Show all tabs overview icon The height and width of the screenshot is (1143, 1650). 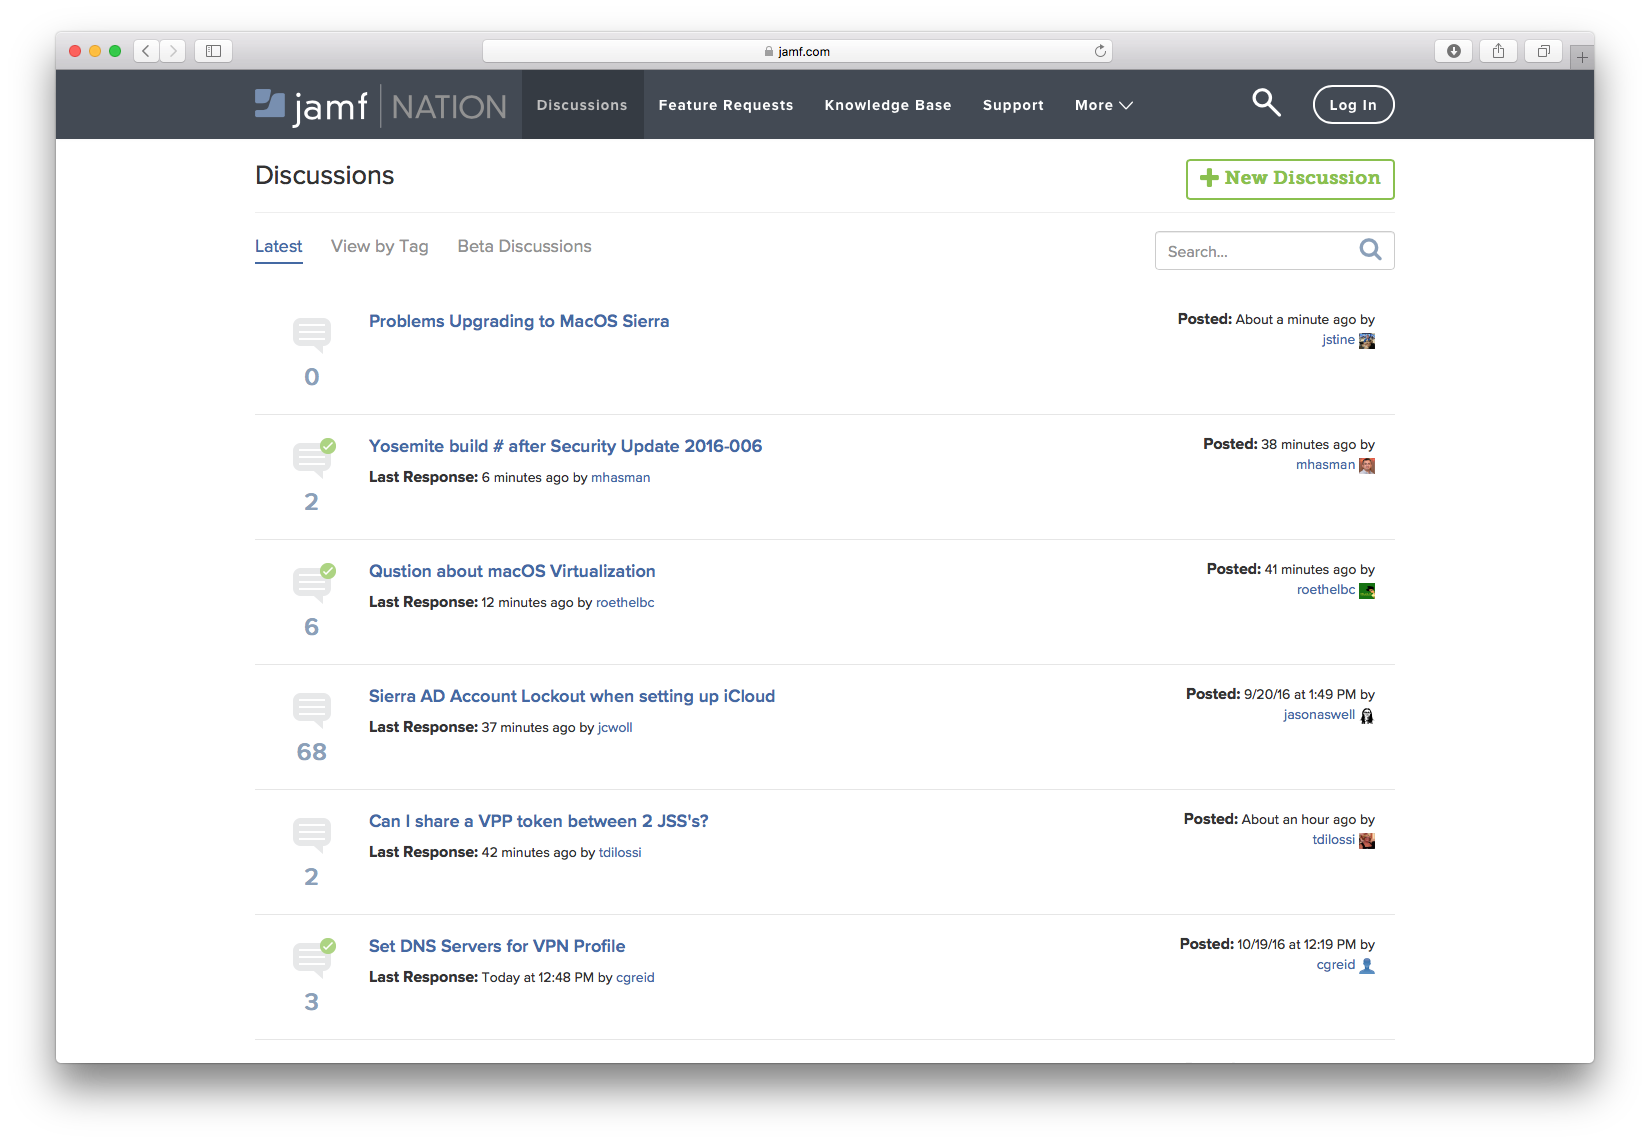[1543, 51]
